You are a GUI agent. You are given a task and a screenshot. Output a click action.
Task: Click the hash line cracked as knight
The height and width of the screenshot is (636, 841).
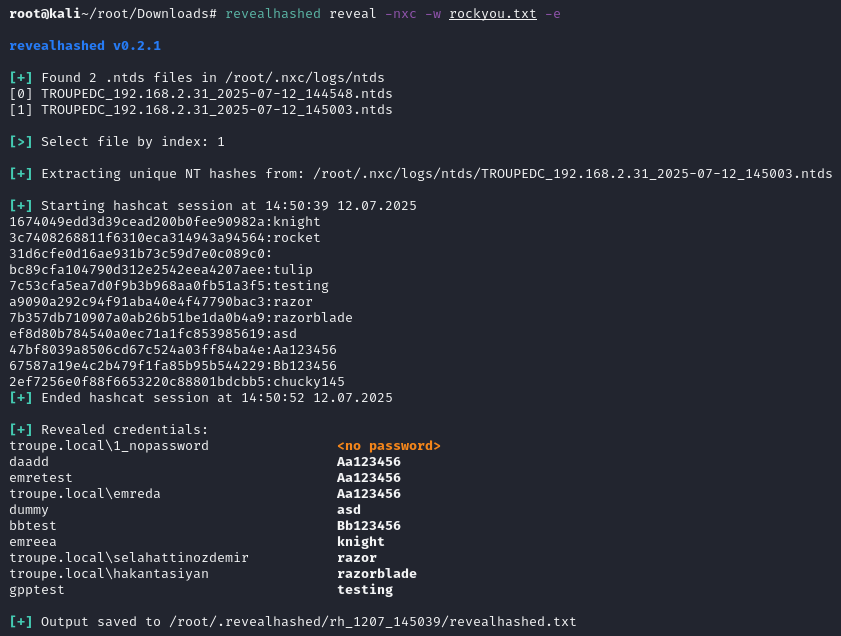165,222
